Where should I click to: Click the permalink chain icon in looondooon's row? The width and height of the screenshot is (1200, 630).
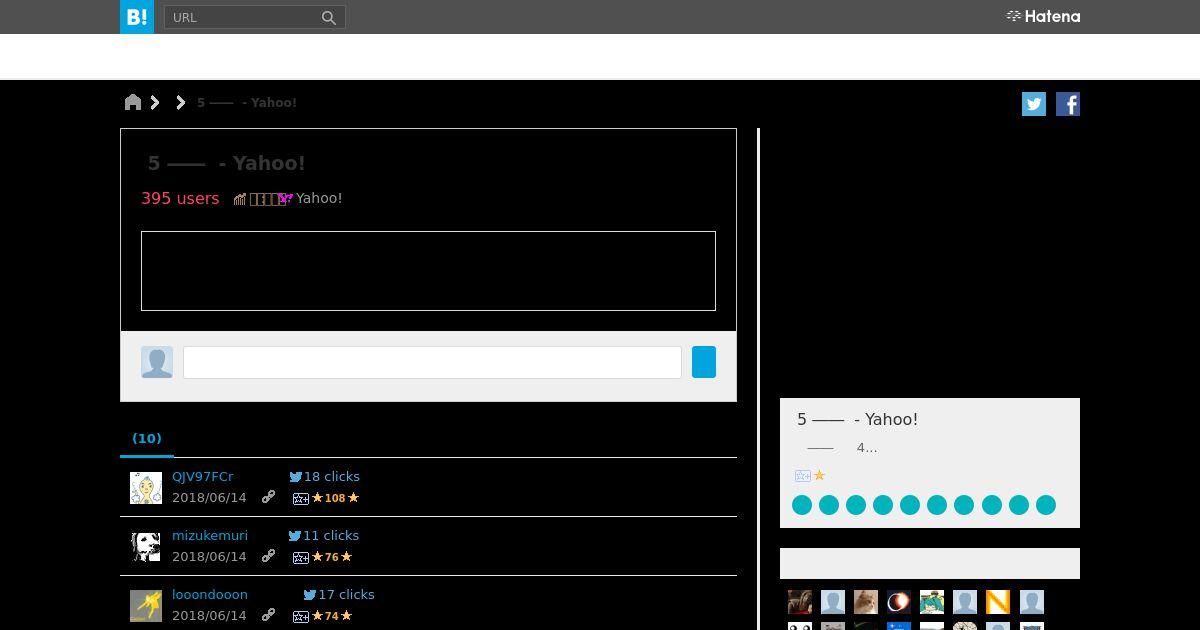268,615
